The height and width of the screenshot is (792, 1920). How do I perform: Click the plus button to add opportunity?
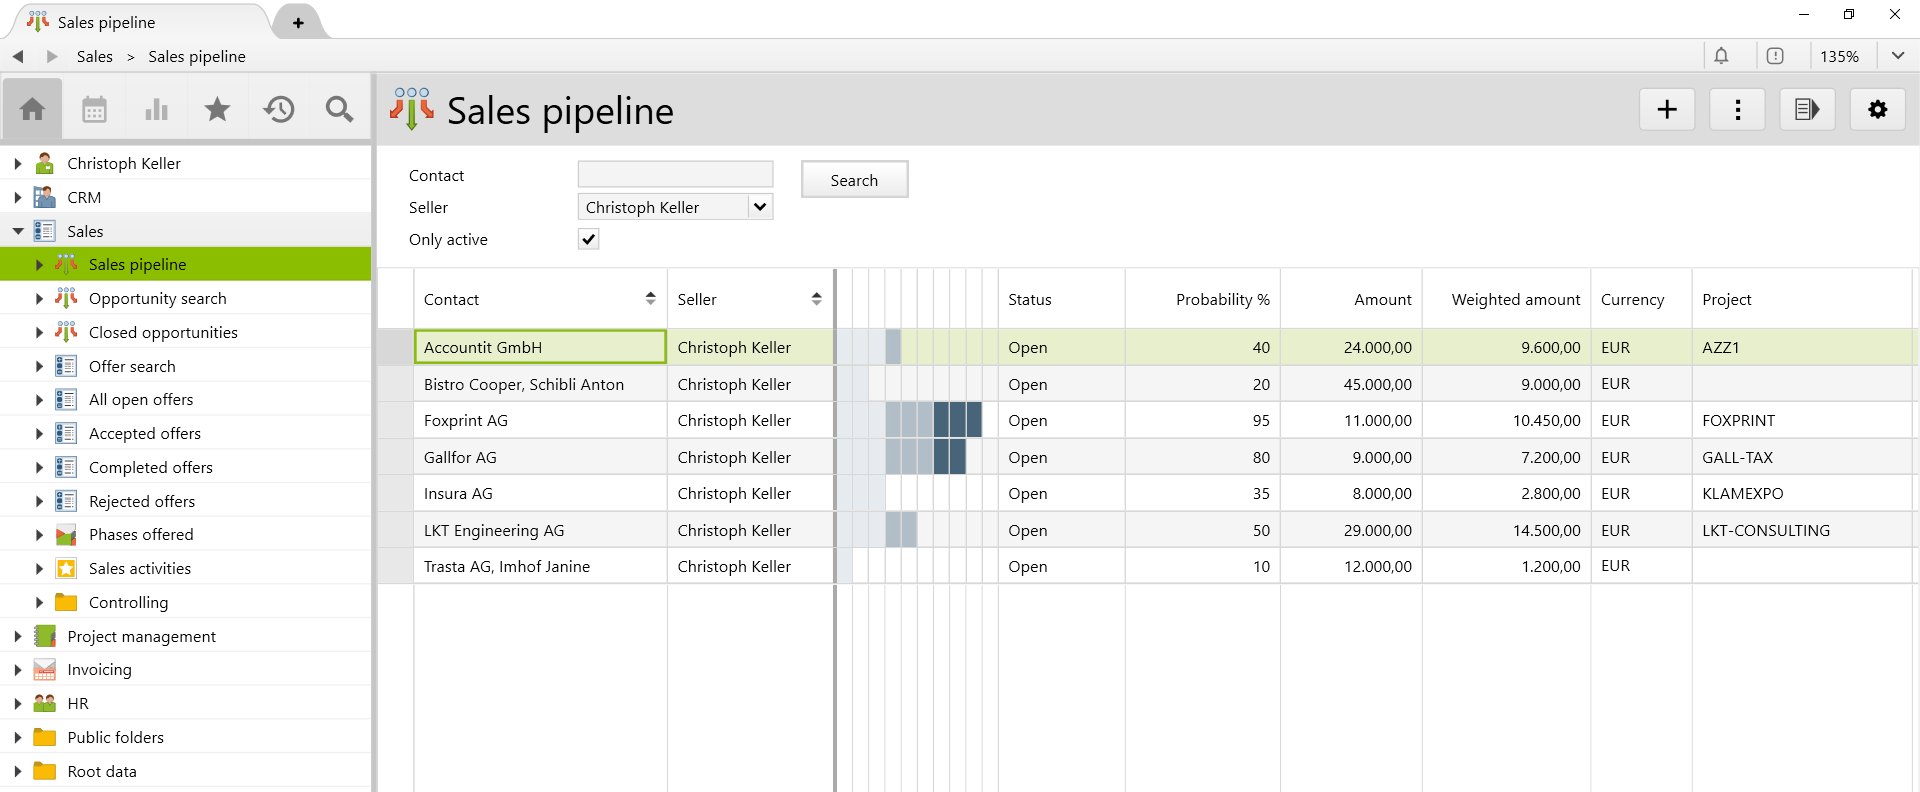click(1666, 110)
